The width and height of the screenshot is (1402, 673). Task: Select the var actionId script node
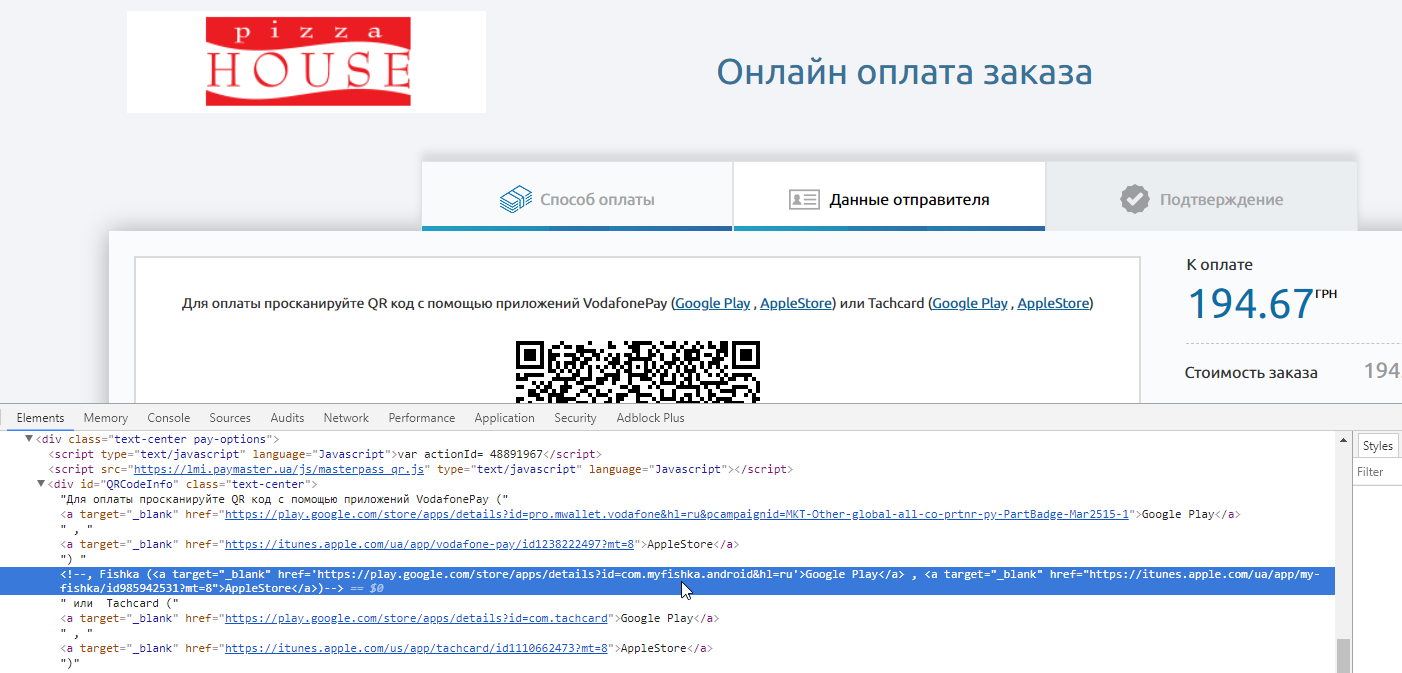pyautogui.click(x=326, y=454)
